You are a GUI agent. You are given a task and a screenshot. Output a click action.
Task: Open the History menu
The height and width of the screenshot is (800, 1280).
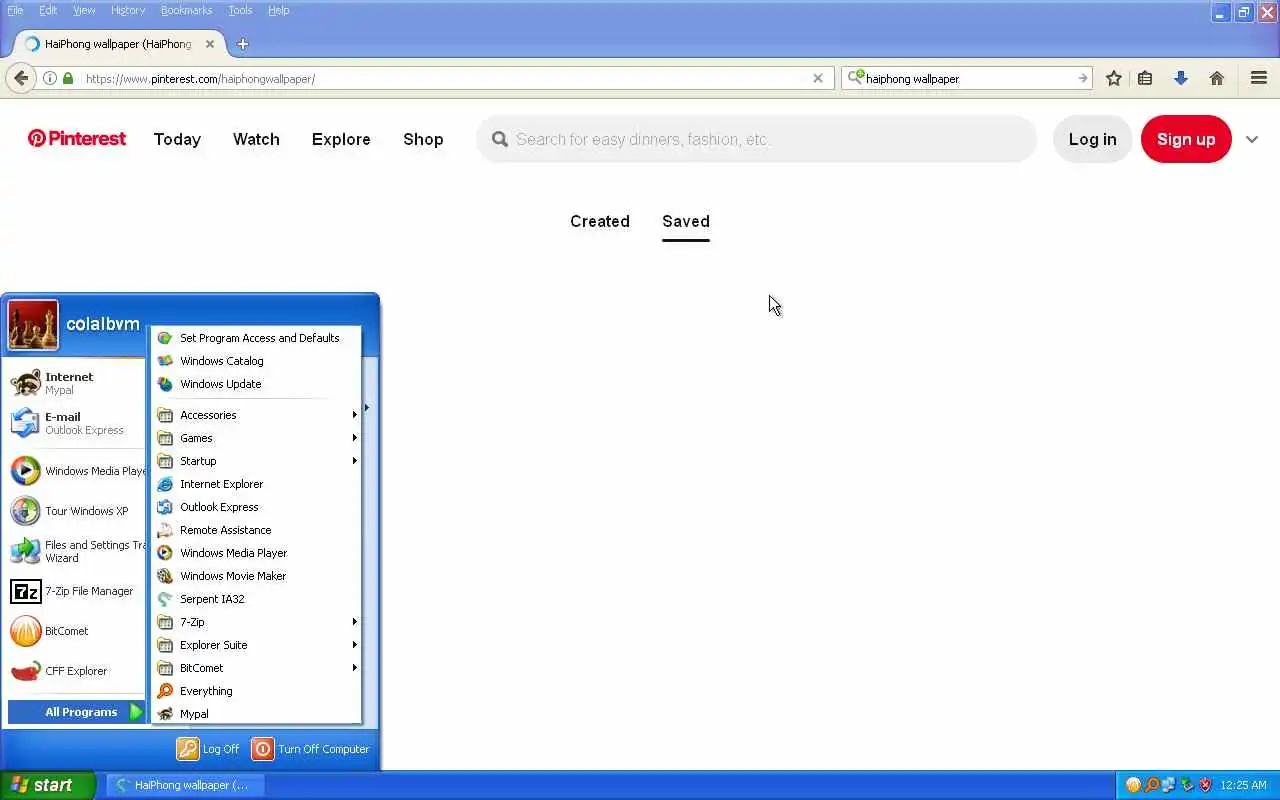point(128,10)
